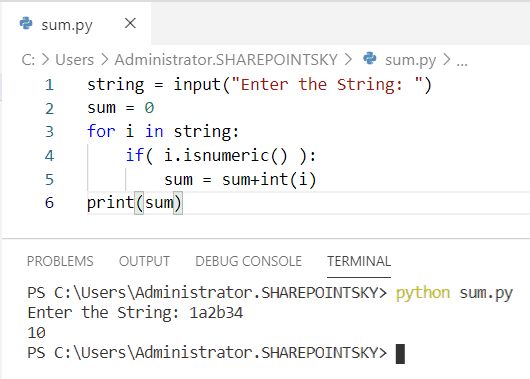Click the sum.py breadcrumb item
Viewport: 530px width, 379px height.
click(x=410, y=61)
